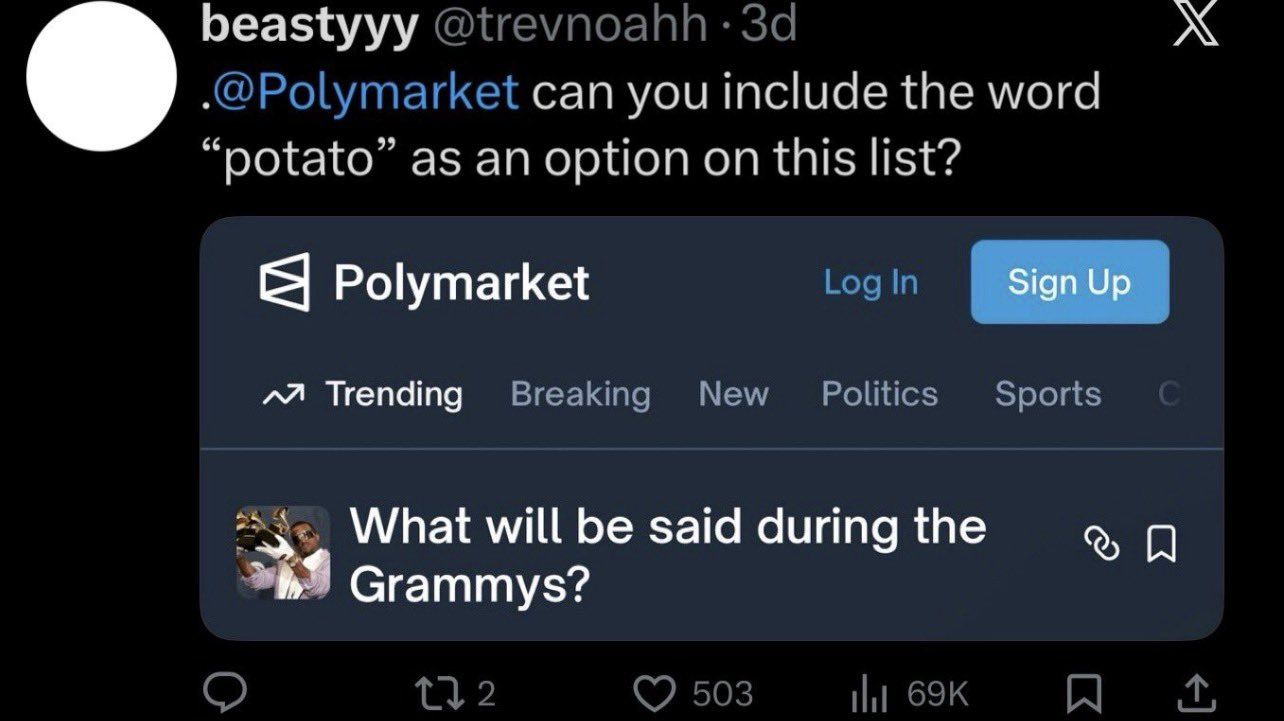Click the reply speech bubble icon

221,691
